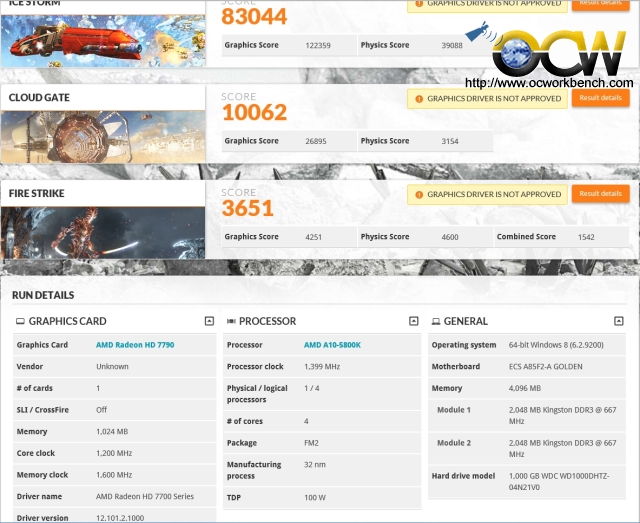The image size is (640, 523).
Task: Click the Cloud Gate warning icon
Action: pyautogui.click(x=419, y=99)
